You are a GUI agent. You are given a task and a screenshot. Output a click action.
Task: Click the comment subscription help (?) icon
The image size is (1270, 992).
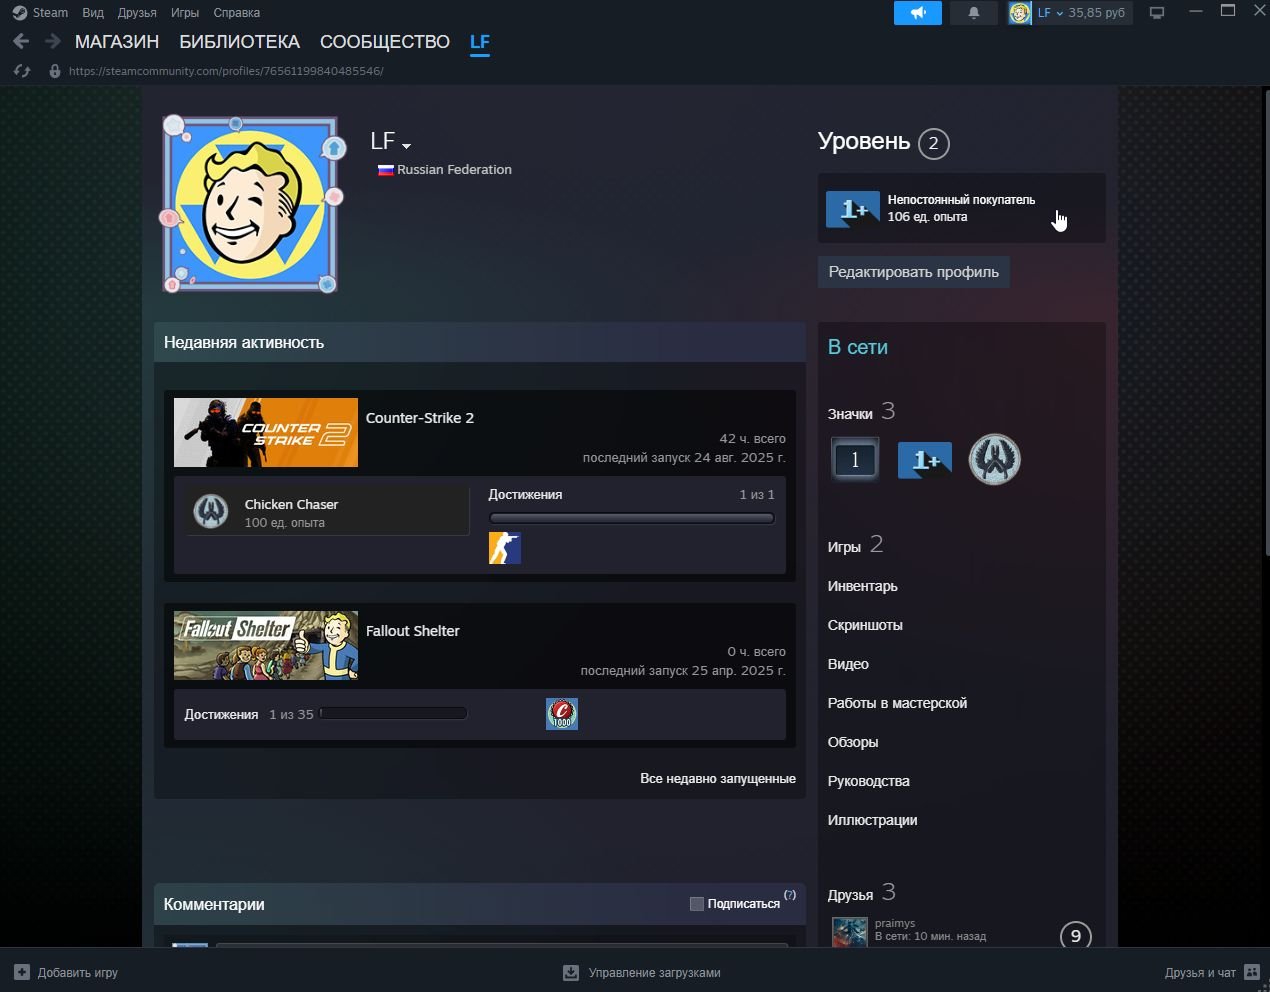pyautogui.click(x=790, y=895)
